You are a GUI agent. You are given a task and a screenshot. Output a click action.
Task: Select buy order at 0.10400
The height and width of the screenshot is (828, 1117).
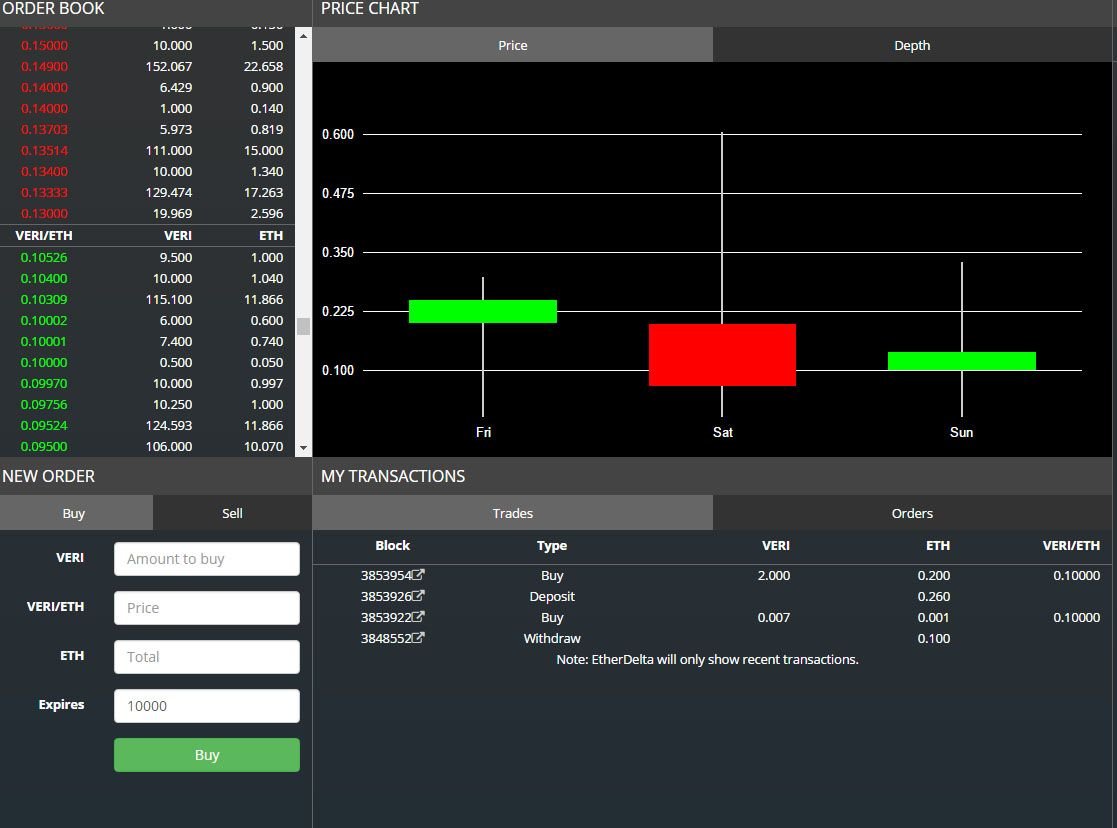[148, 278]
